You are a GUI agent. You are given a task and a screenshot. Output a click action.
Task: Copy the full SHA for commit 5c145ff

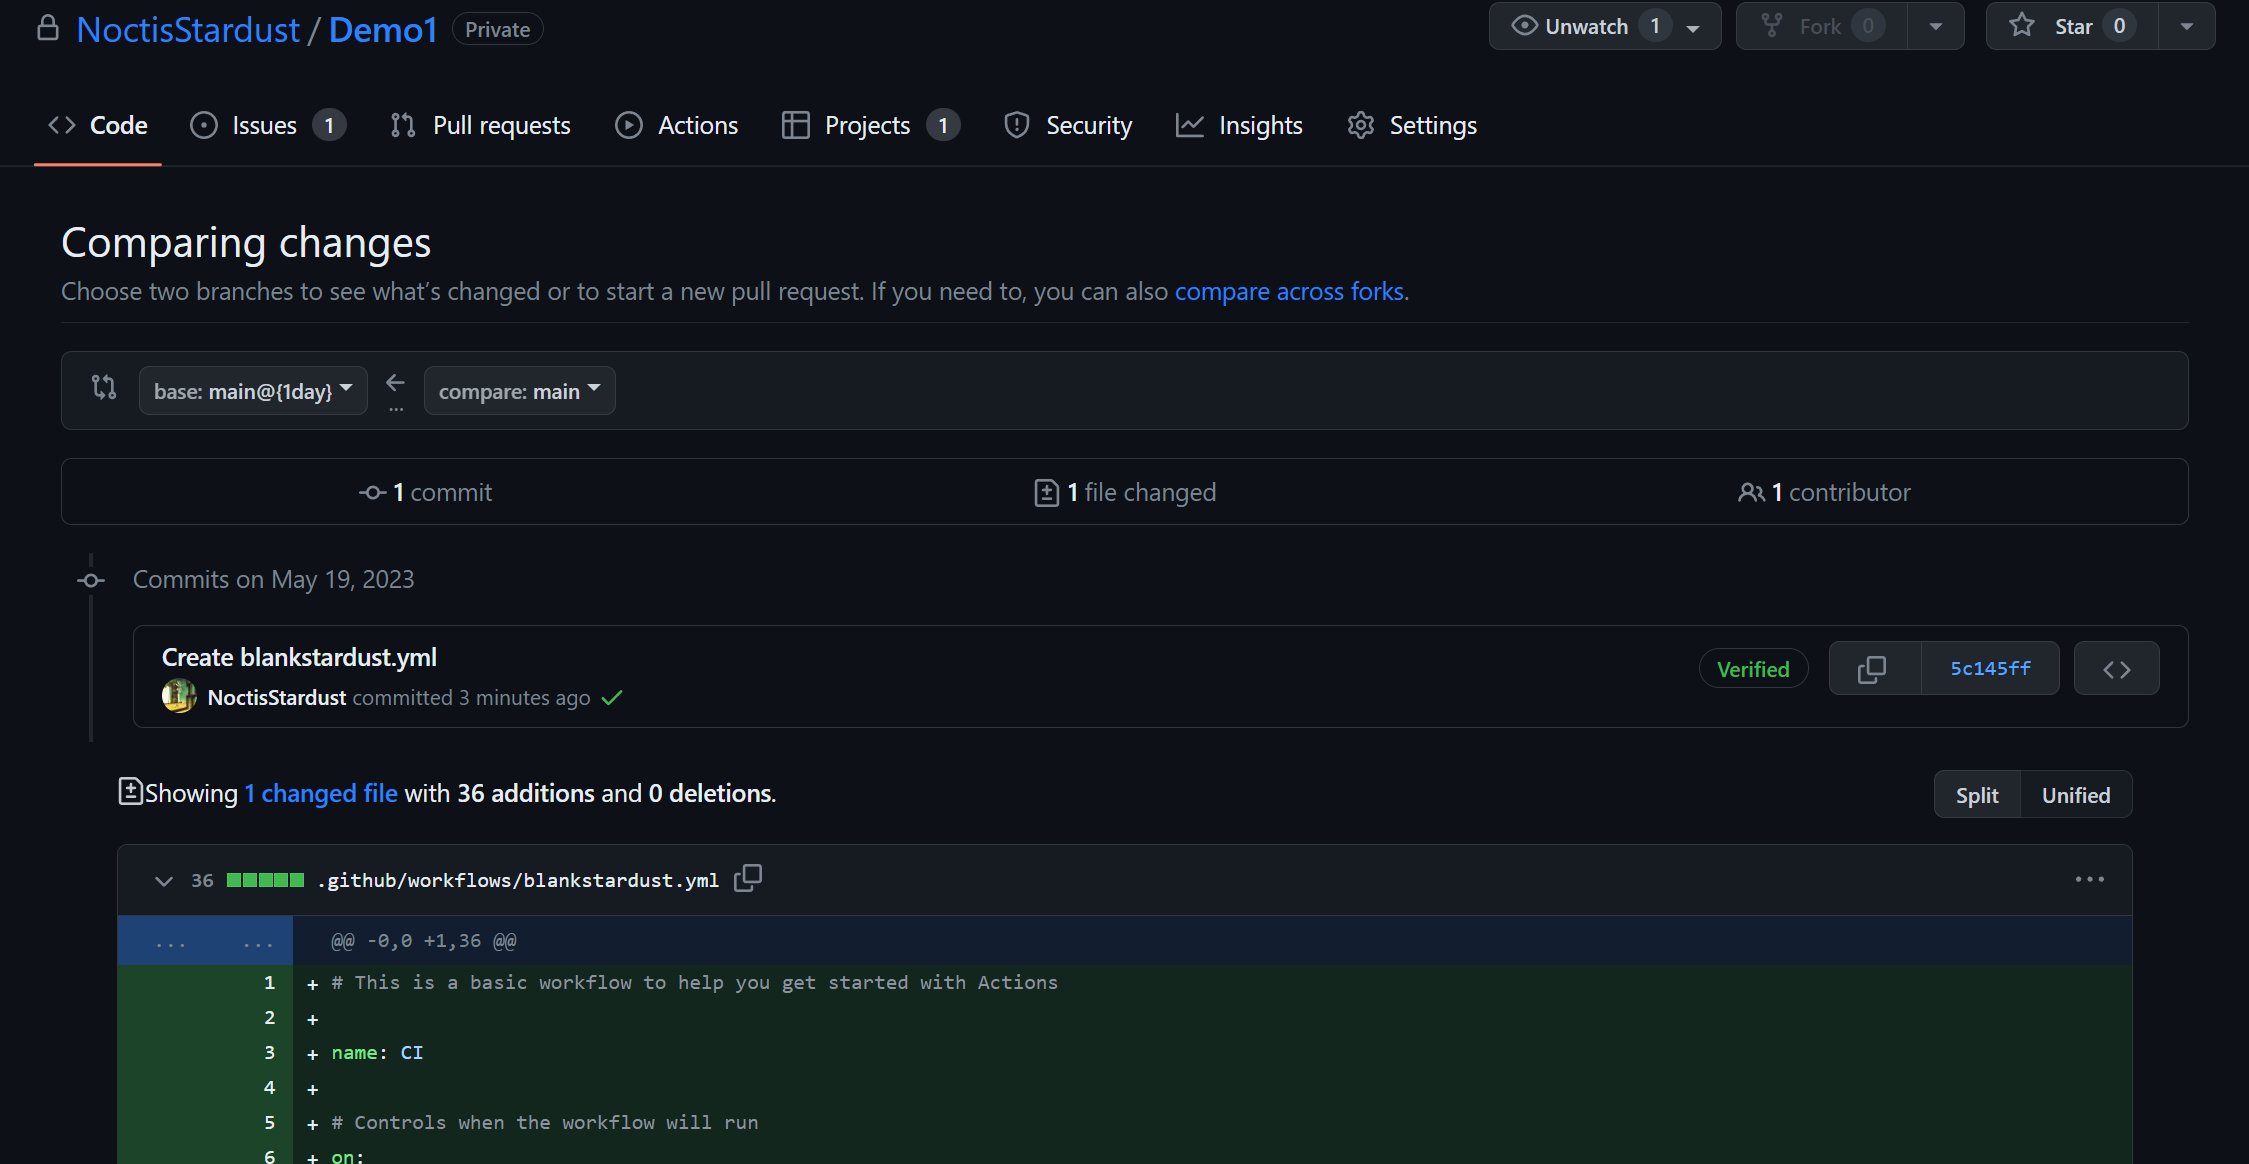1873,669
